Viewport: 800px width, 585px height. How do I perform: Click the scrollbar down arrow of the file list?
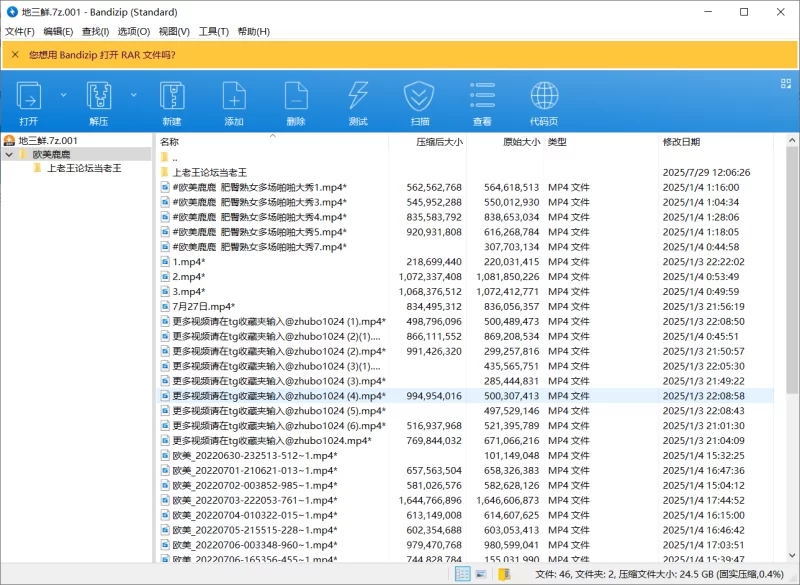coord(792,555)
